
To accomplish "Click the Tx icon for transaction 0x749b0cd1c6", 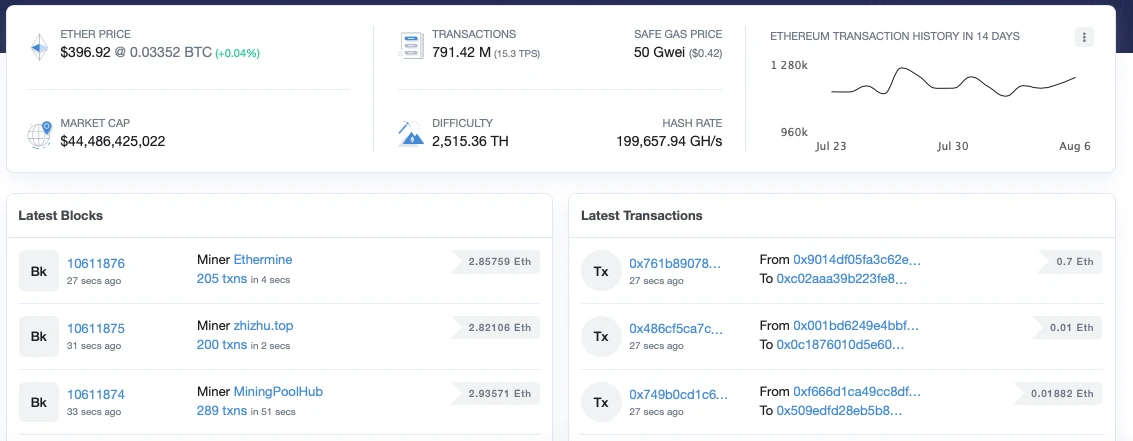I will point(601,402).
